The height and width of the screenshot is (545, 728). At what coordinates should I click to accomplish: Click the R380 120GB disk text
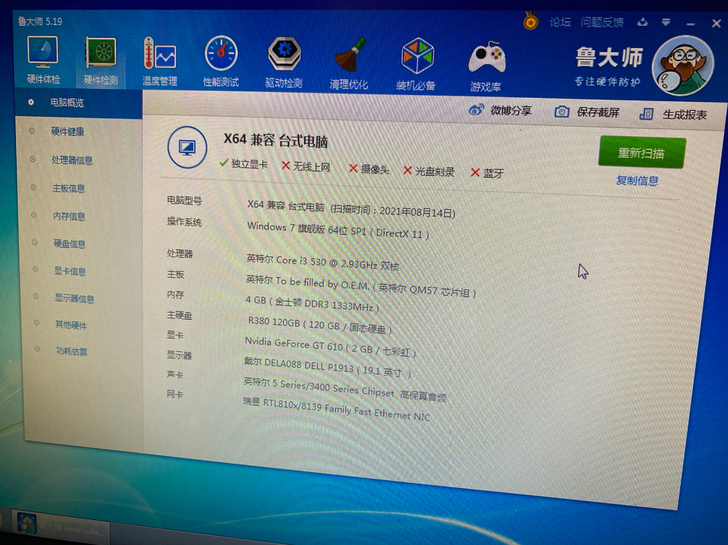[x=320, y=325]
